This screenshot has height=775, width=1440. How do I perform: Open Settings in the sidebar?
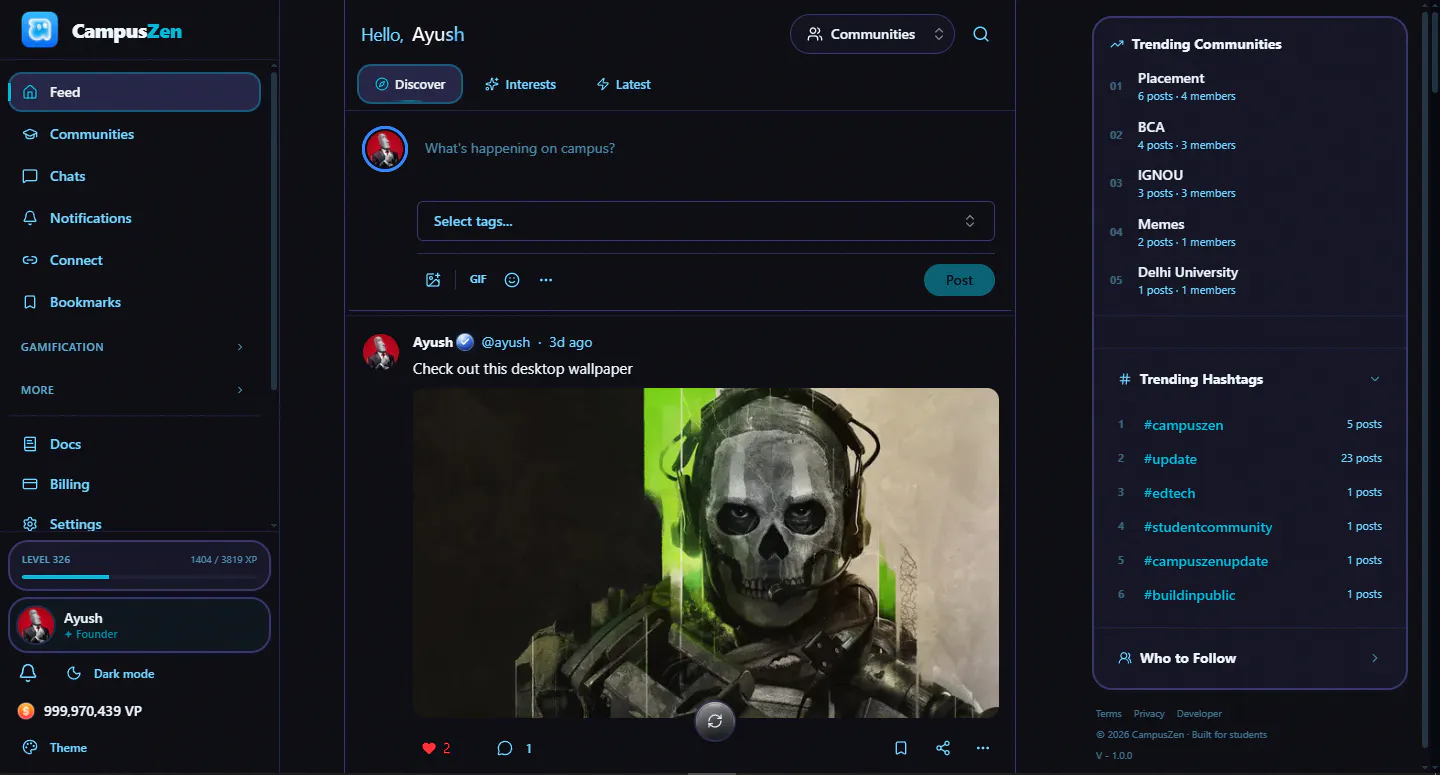[134, 524]
